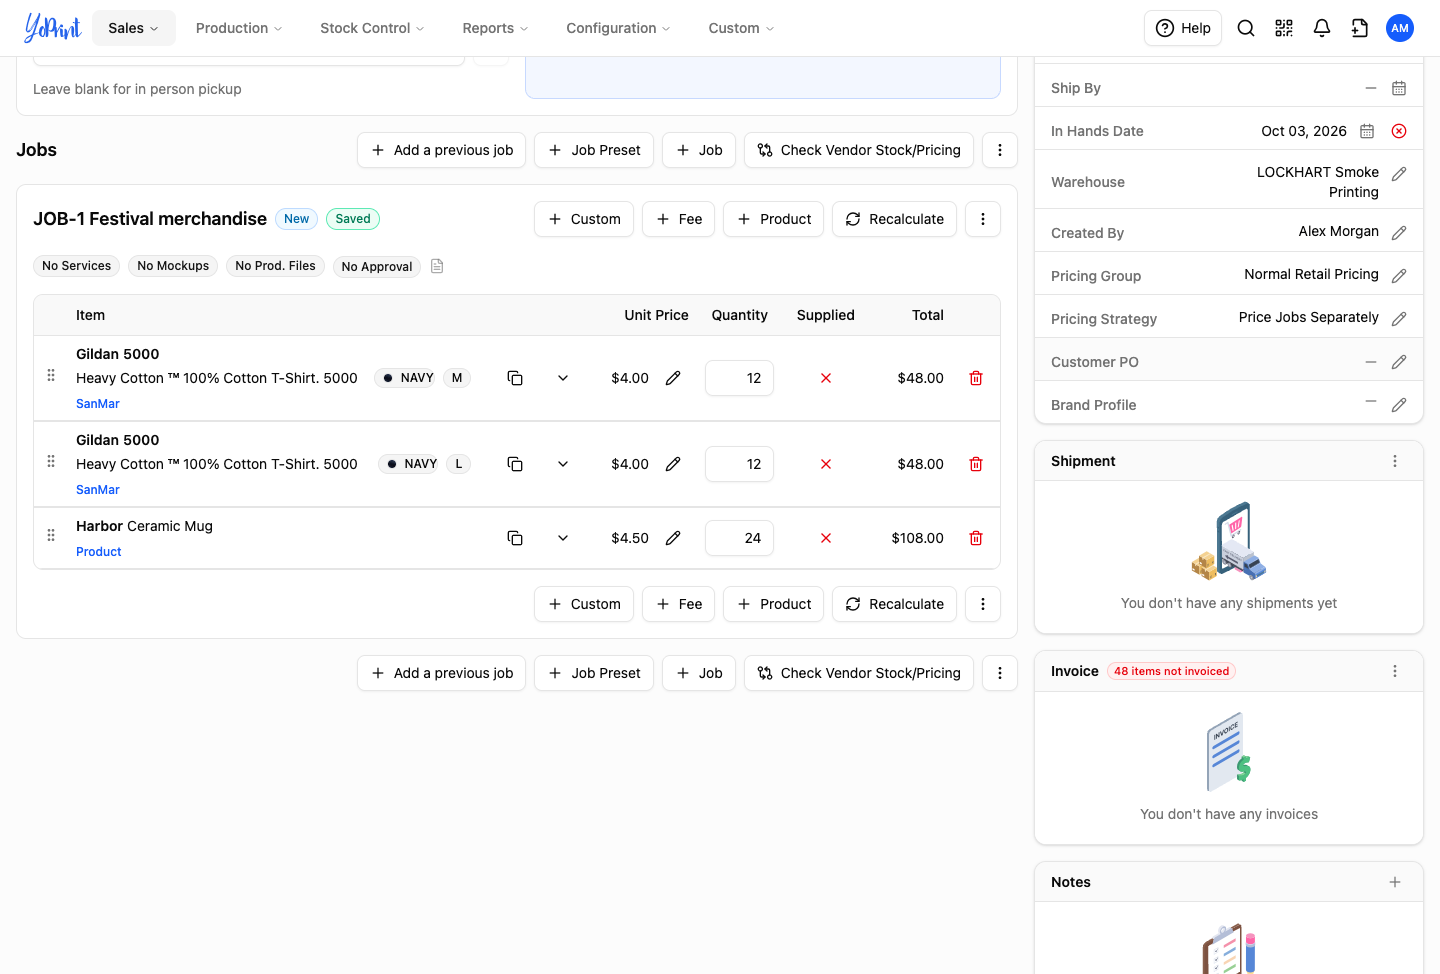This screenshot has height=974, width=1440.
Task: Open the Stock Control menu
Action: (372, 28)
